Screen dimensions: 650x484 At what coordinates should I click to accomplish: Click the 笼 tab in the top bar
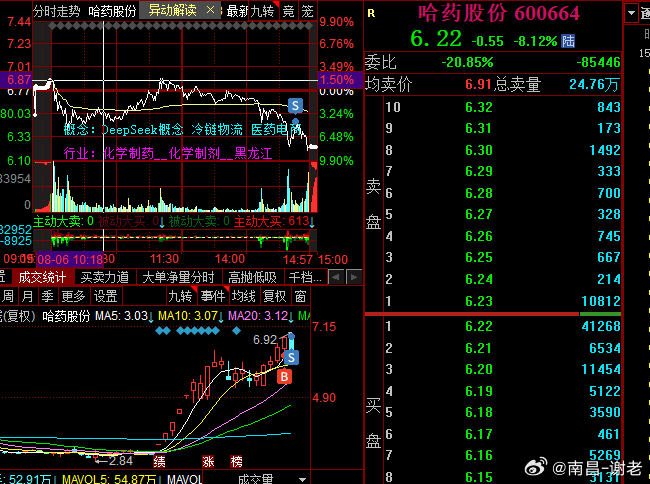pos(307,11)
